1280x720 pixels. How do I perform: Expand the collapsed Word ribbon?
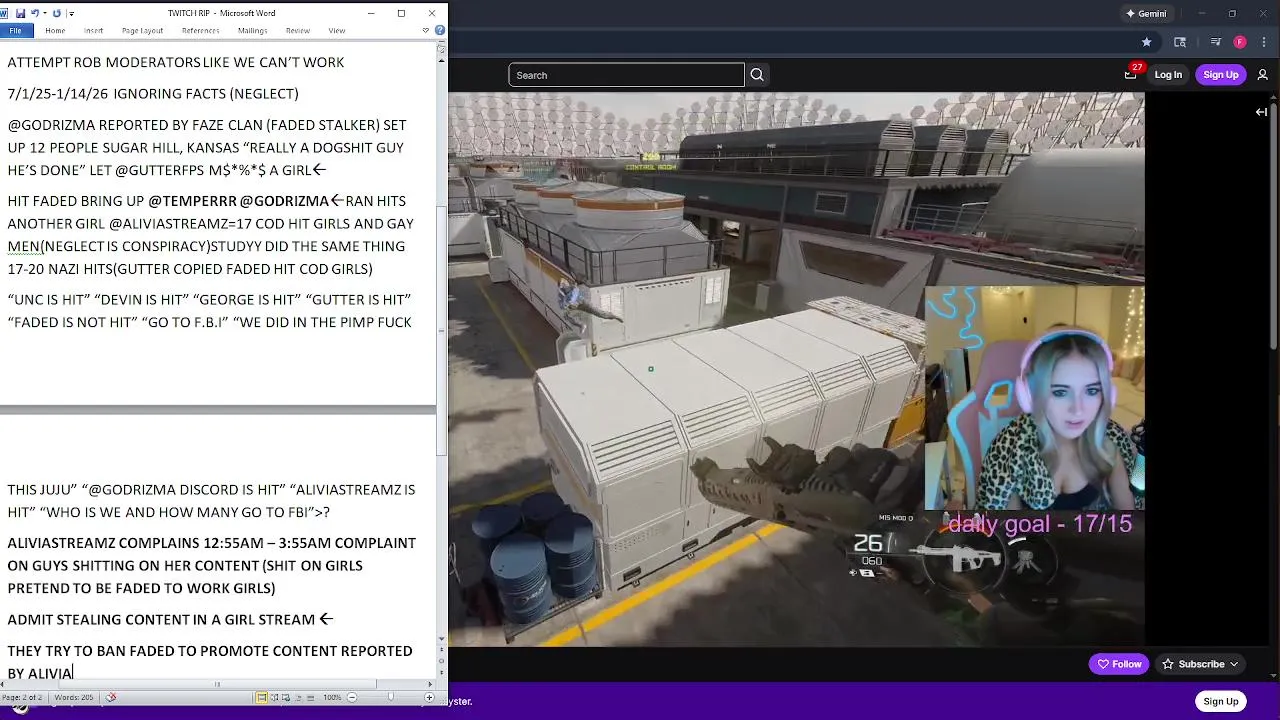[426, 31]
